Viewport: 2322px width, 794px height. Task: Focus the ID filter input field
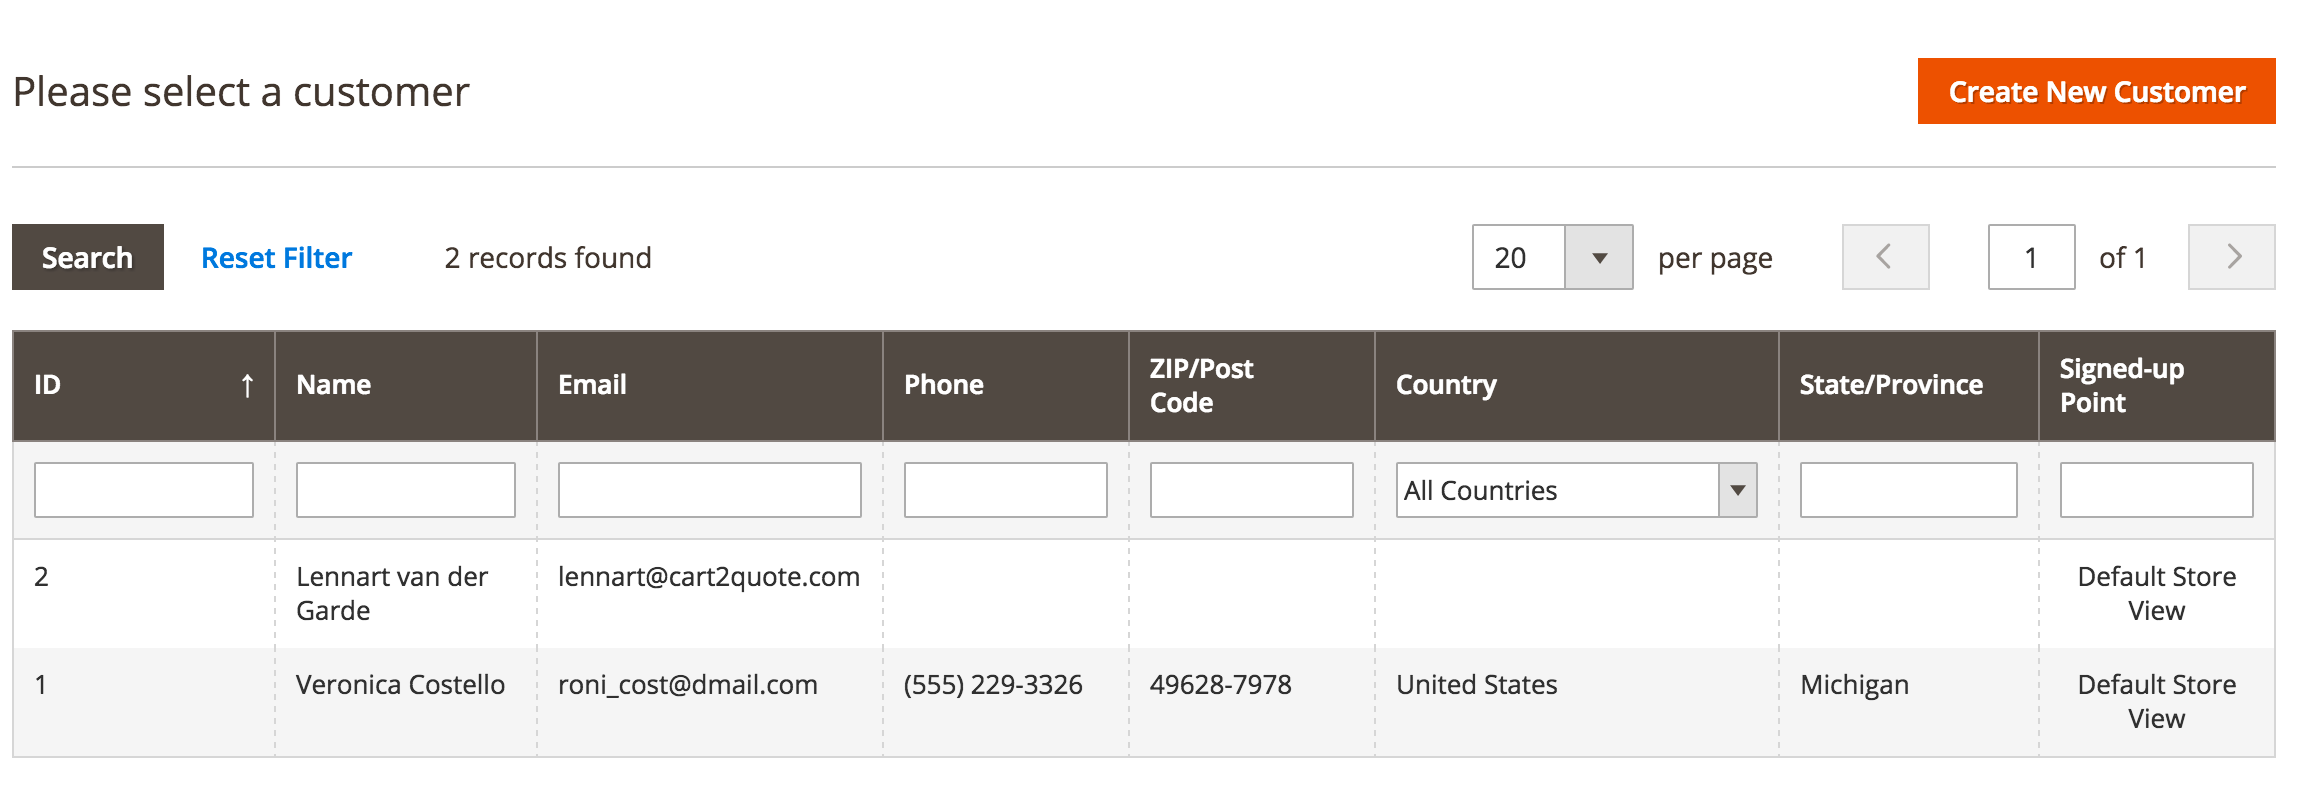pos(143,490)
